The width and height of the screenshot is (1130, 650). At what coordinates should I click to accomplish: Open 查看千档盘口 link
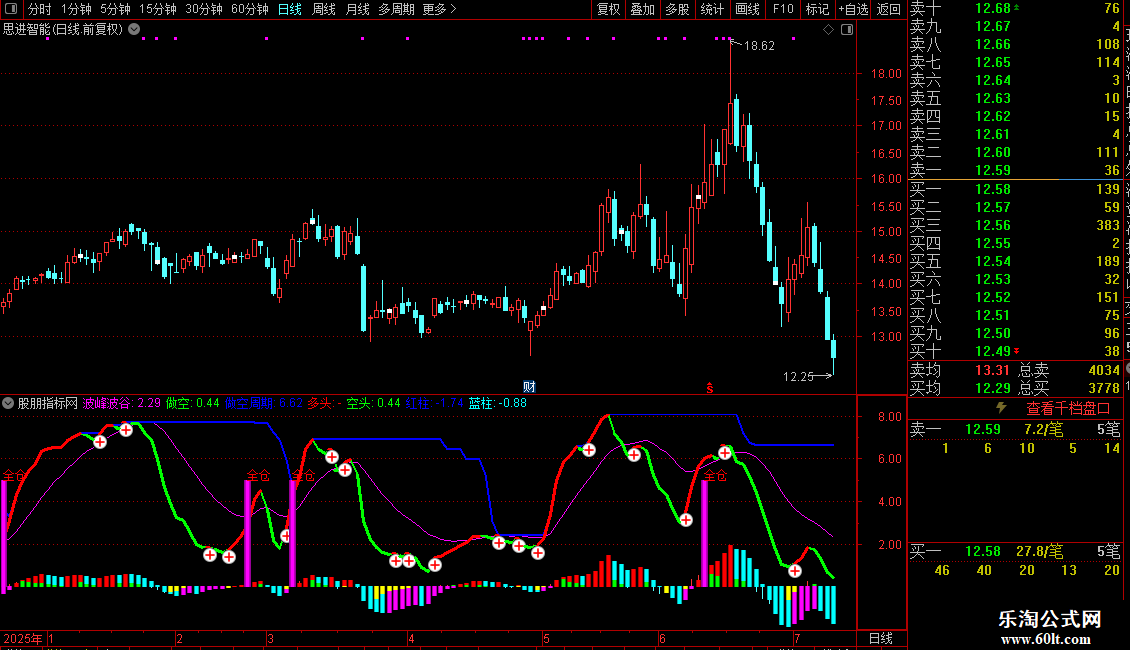pos(1068,409)
